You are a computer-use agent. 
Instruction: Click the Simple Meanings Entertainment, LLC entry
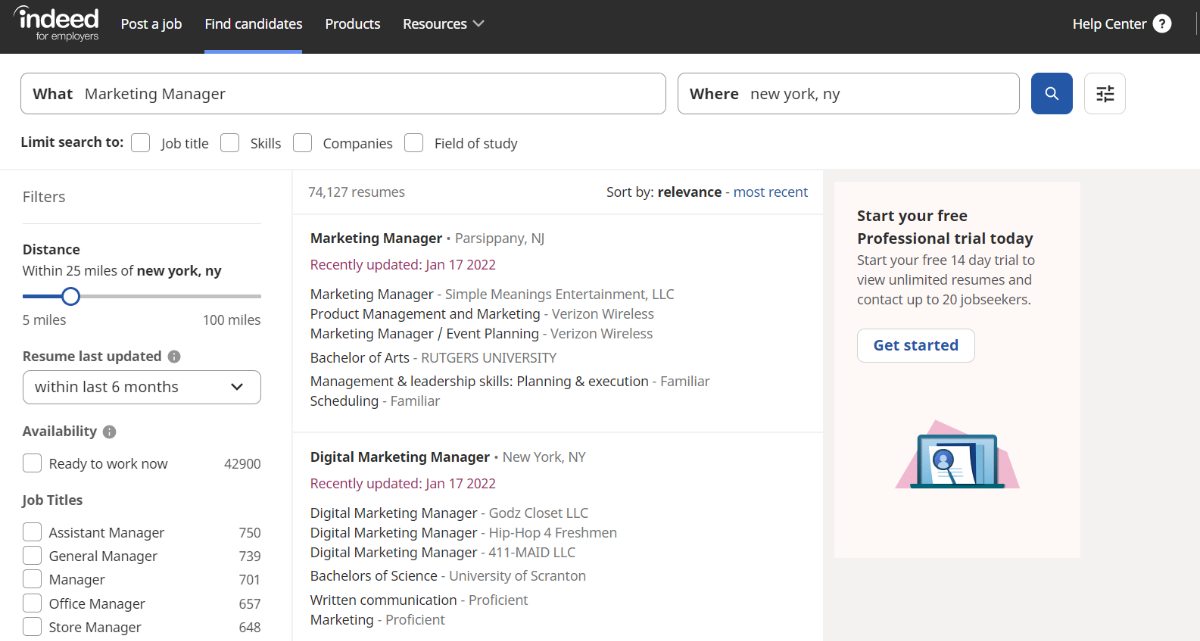click(560, 294)
